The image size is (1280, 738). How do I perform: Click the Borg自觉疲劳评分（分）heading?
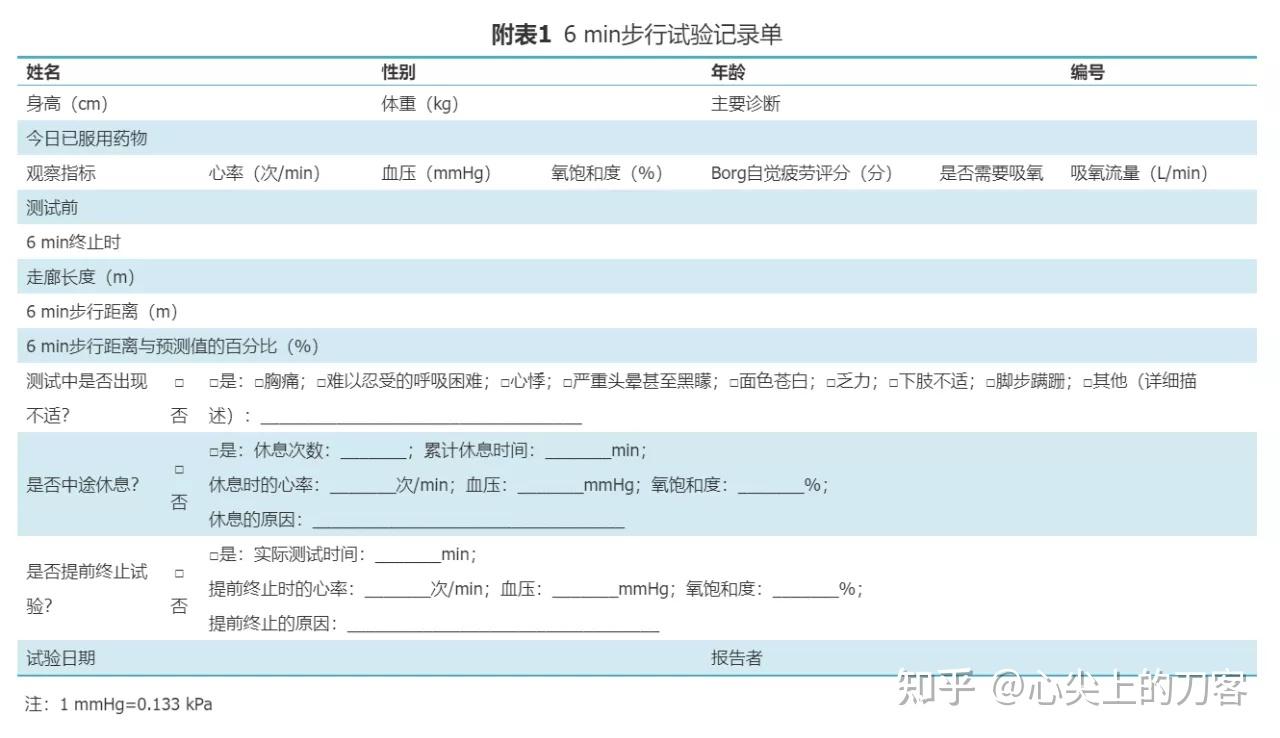pyautogui.click(x=802, y=173)
